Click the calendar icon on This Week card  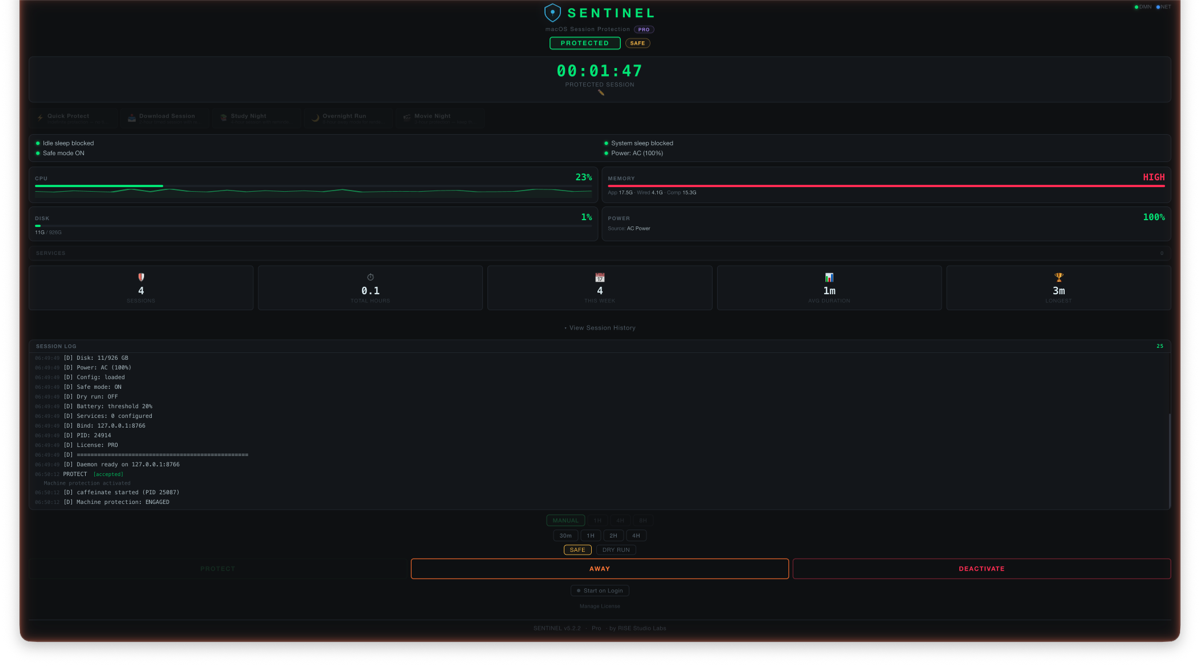600,277
